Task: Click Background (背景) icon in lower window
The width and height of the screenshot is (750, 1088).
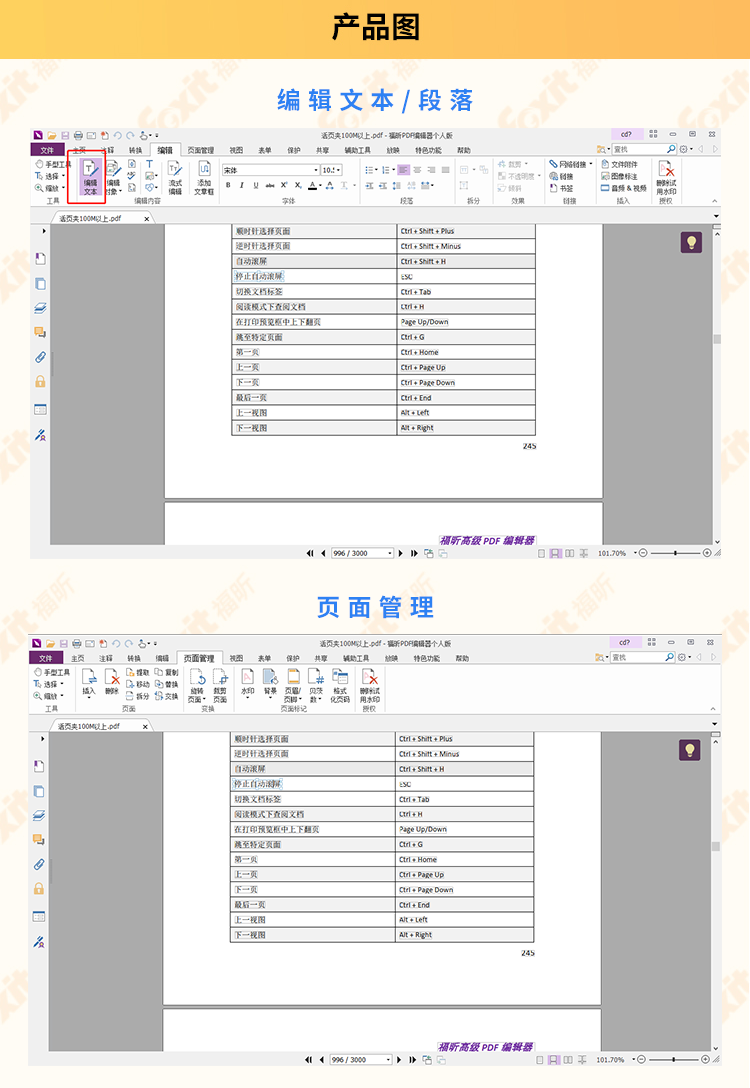Action: click(x=271, y=683)
